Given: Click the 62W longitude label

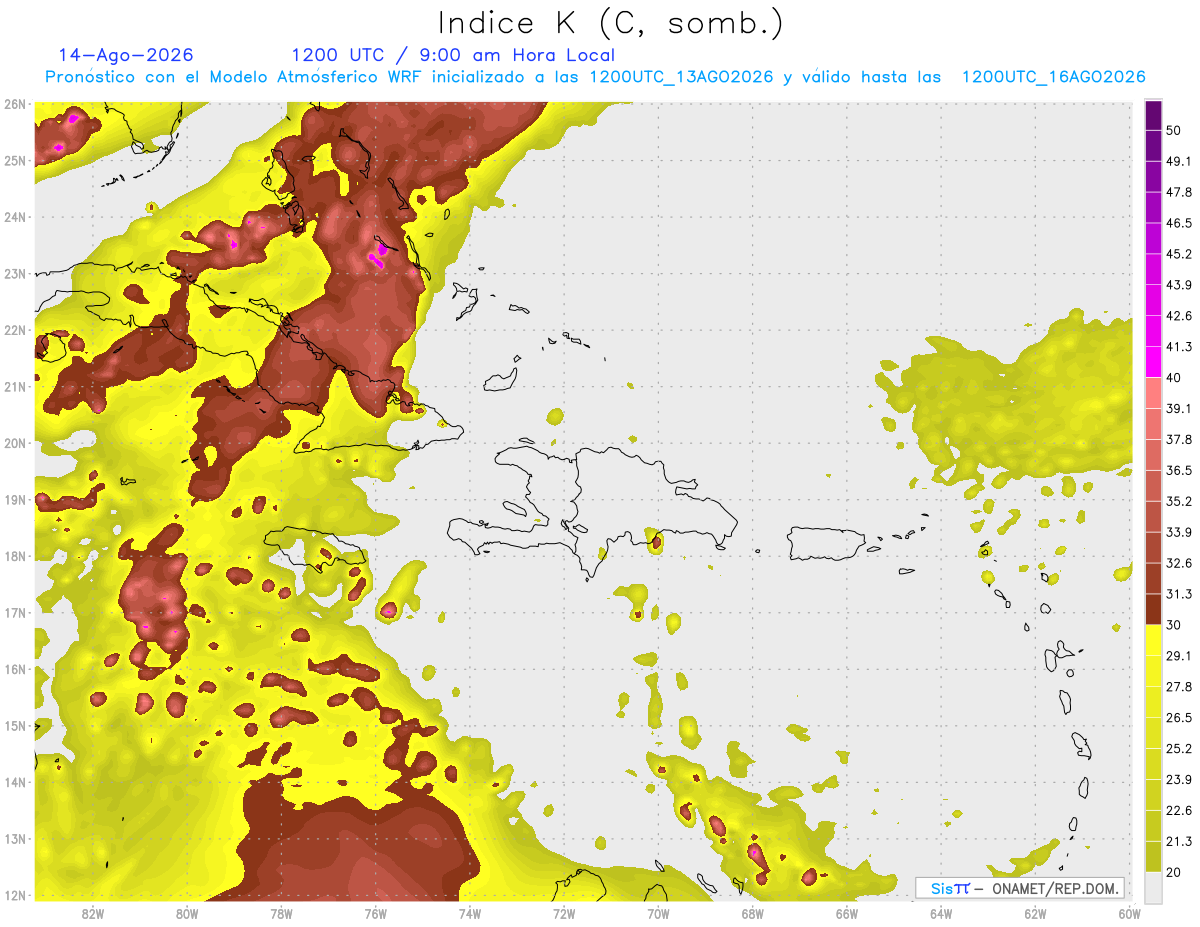Looking at the screenshot, I should (1035, 912).
